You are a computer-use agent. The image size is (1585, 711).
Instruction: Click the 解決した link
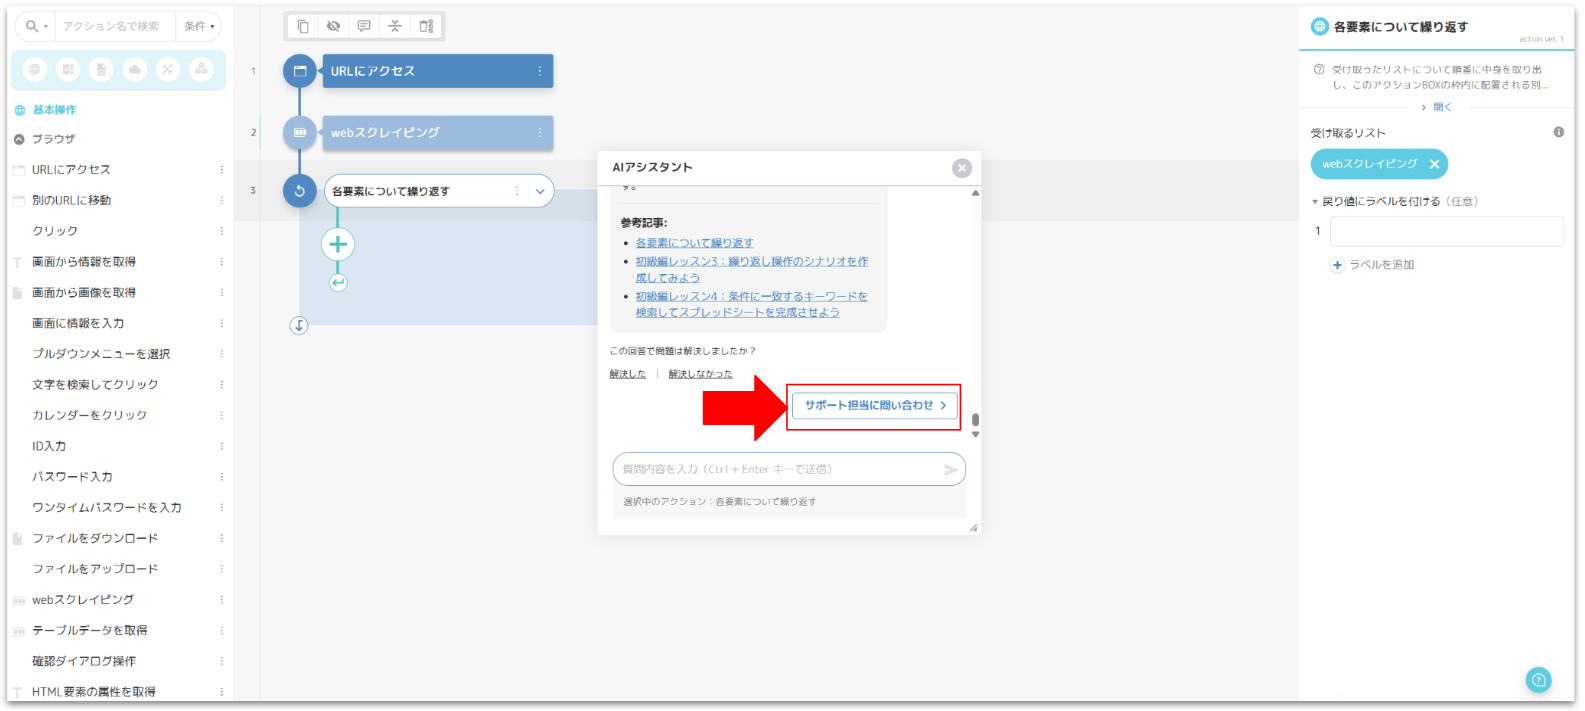[628, 374]
